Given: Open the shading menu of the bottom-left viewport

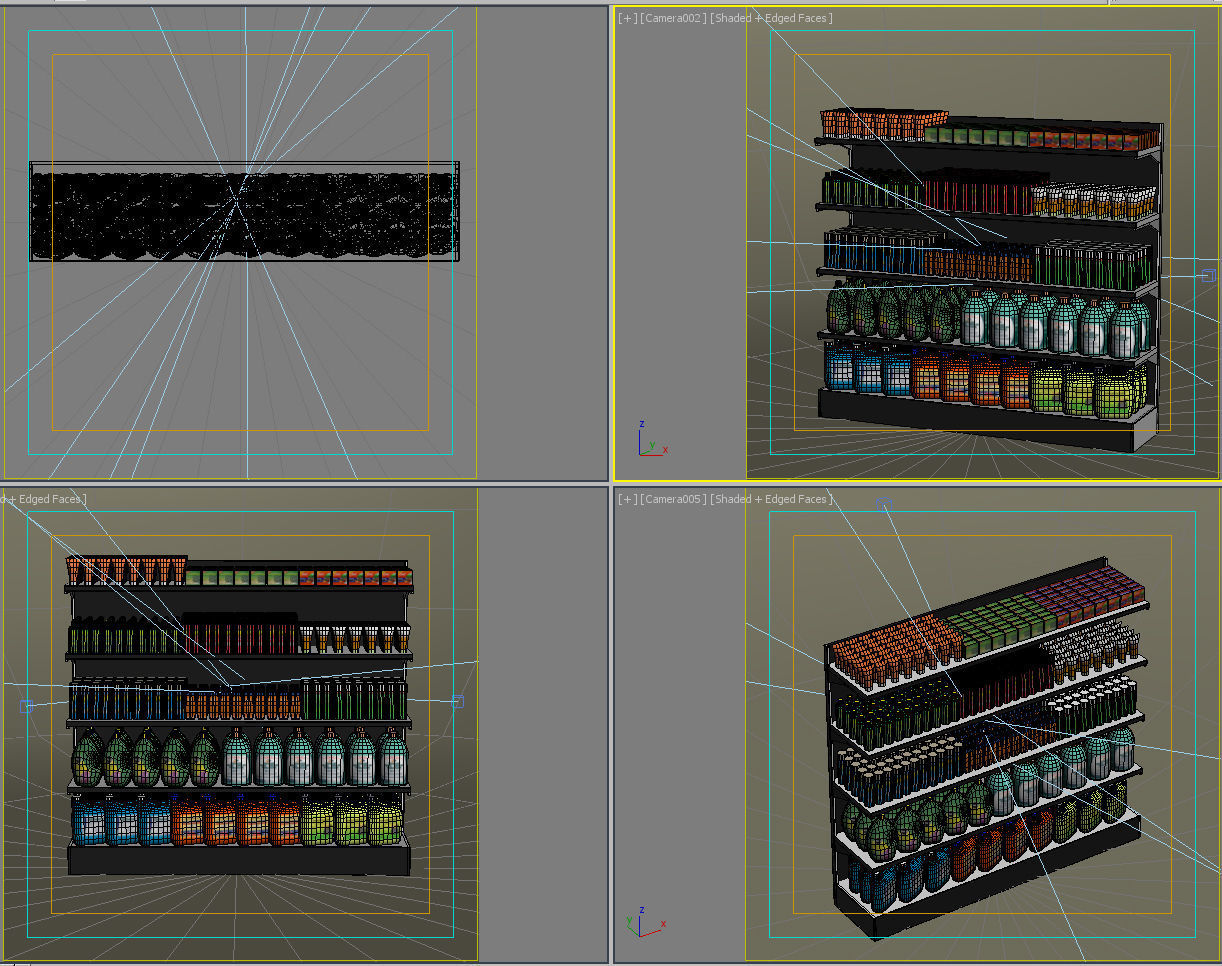Looking at the screenshot, I should pyautogui.click(x=42, y=499).
